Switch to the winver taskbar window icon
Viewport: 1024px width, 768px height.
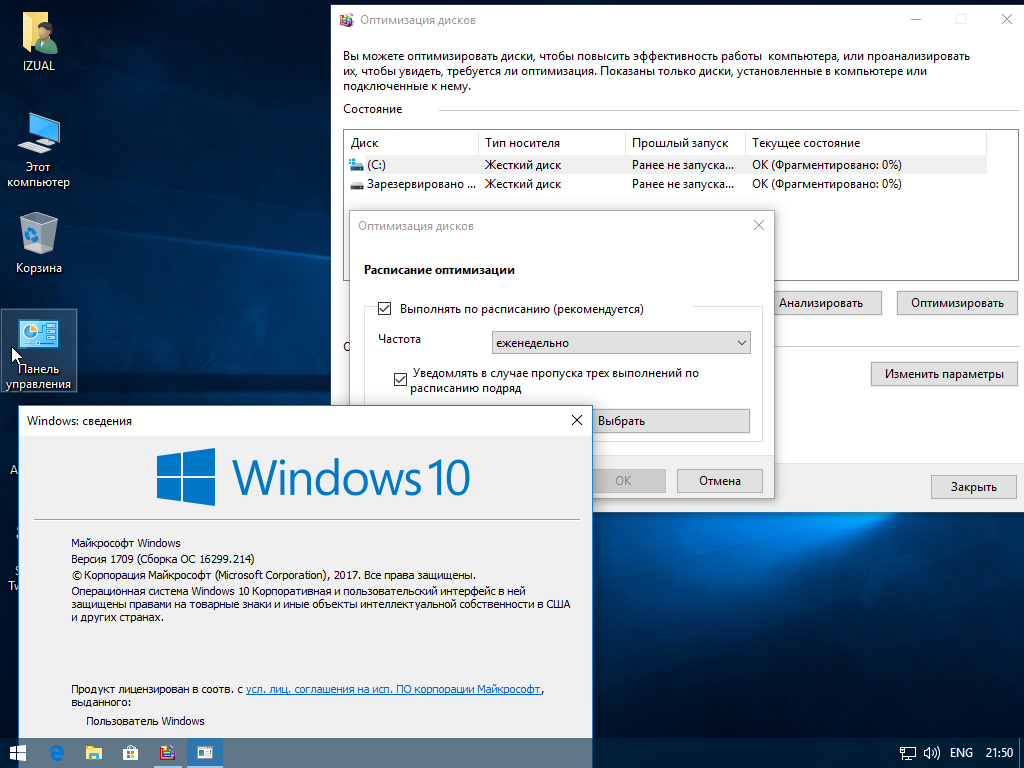205,753
